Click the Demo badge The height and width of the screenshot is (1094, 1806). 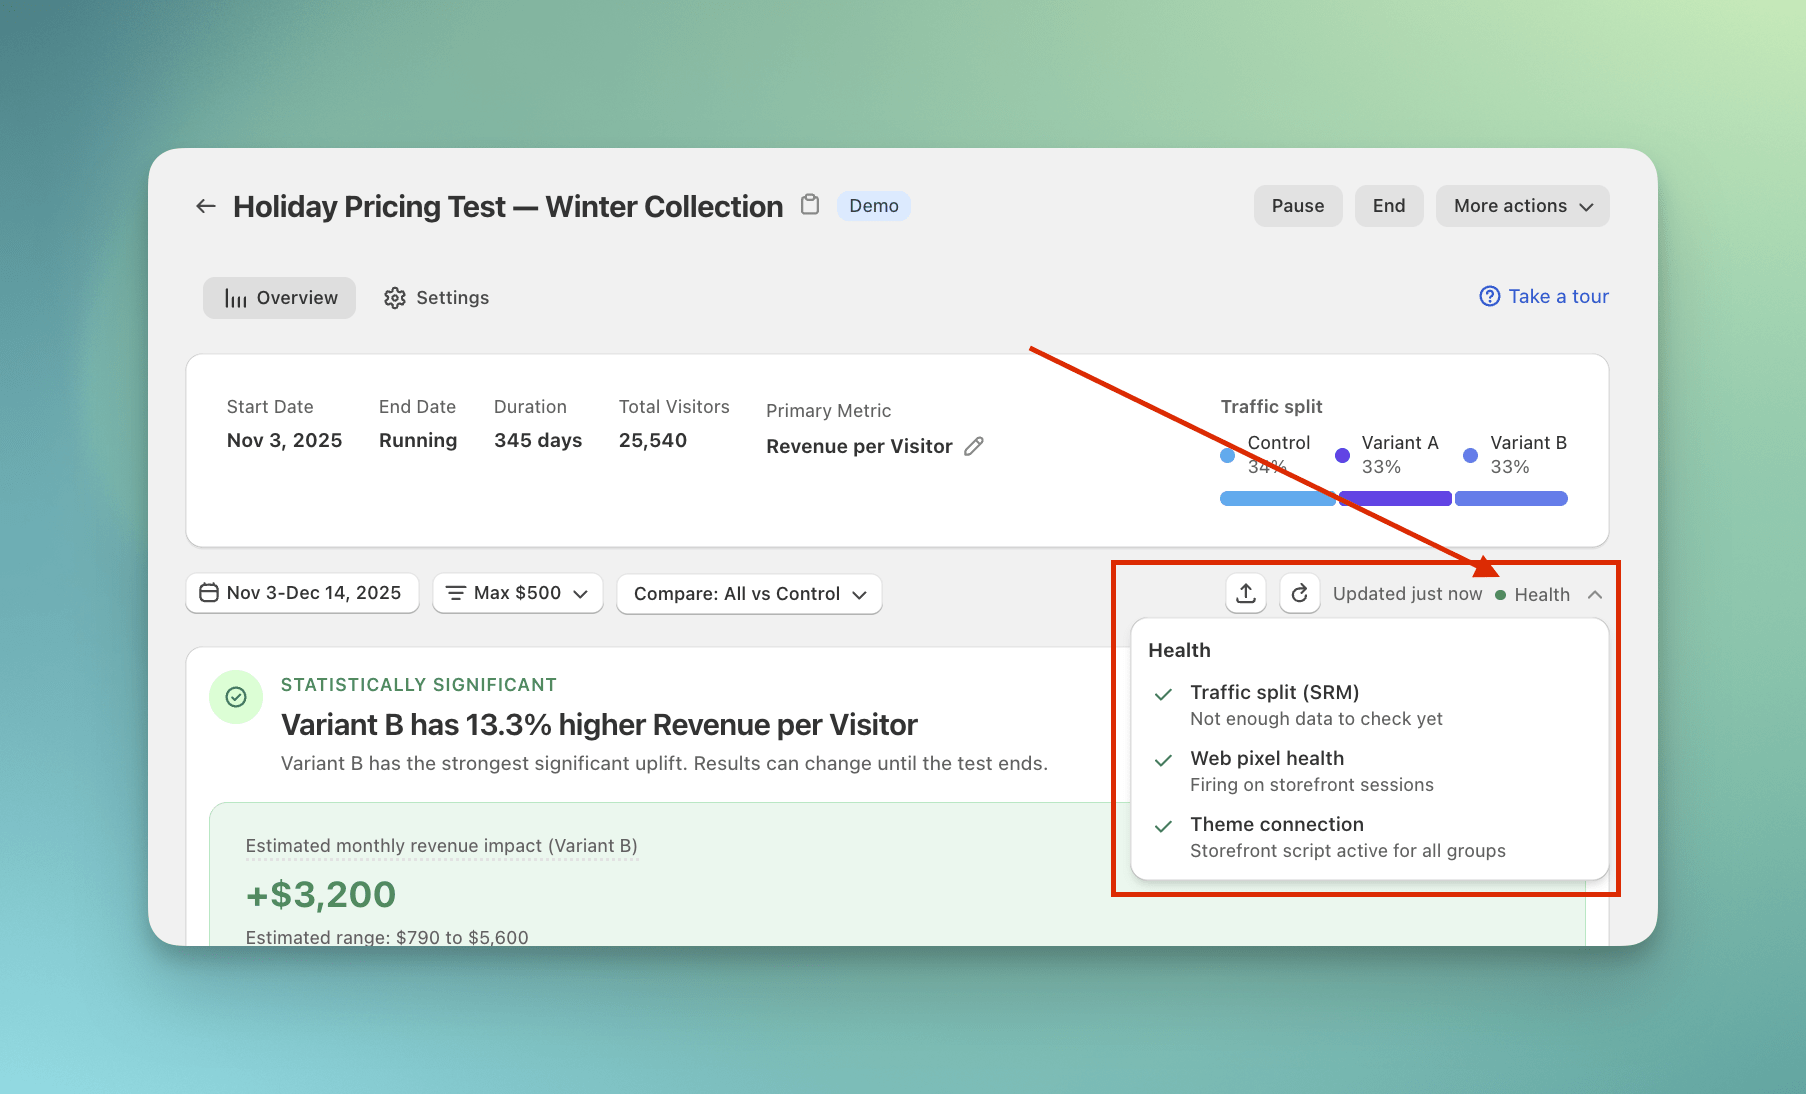coord(874,206)
